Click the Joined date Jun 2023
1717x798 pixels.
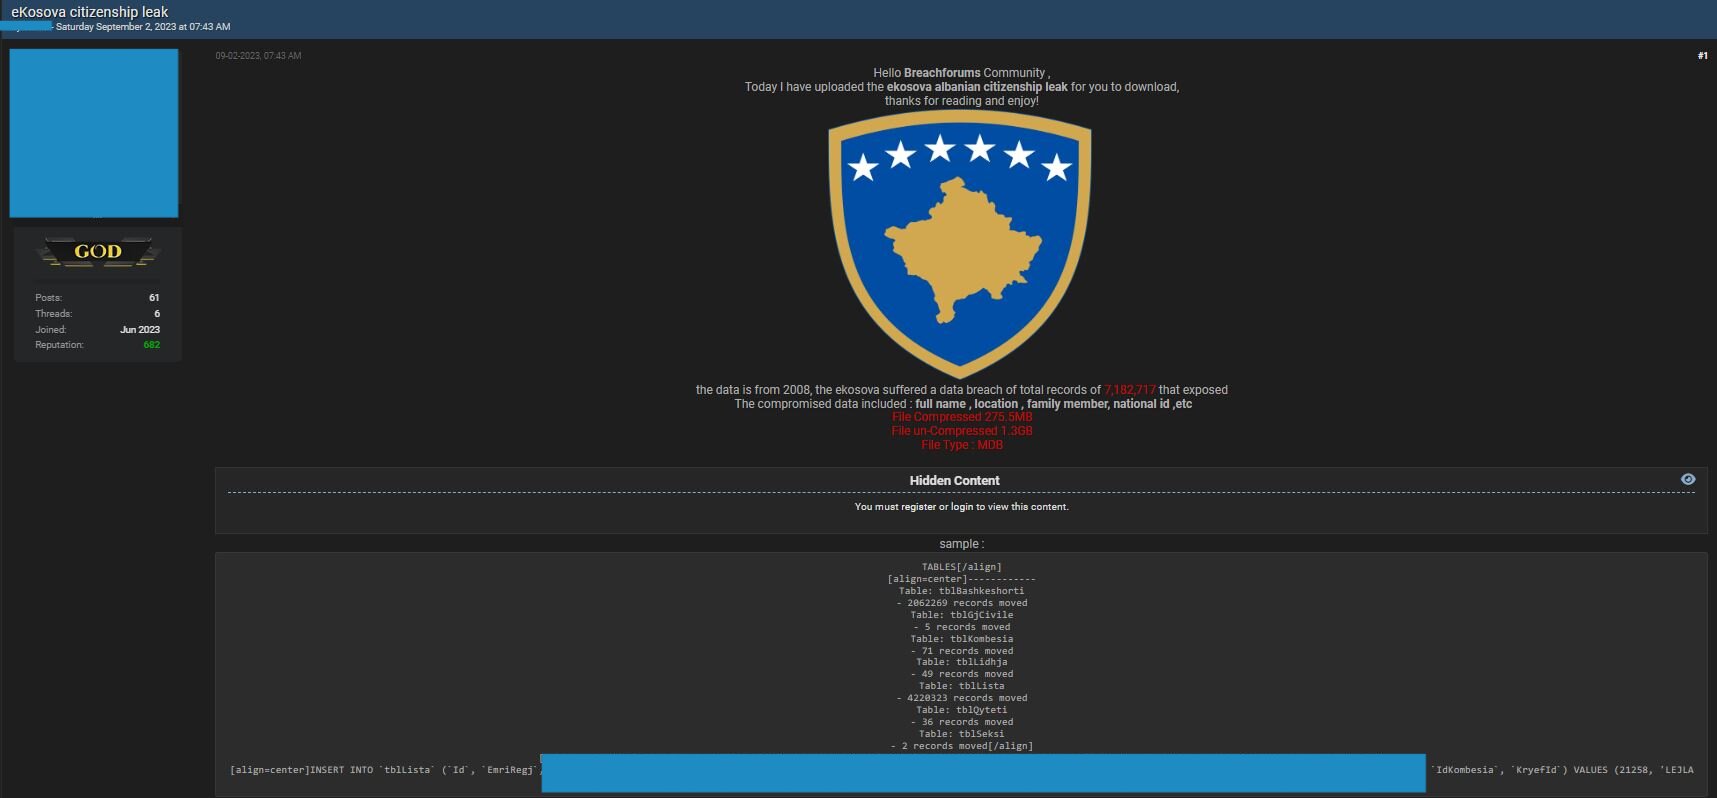click(x=140, y=330)
